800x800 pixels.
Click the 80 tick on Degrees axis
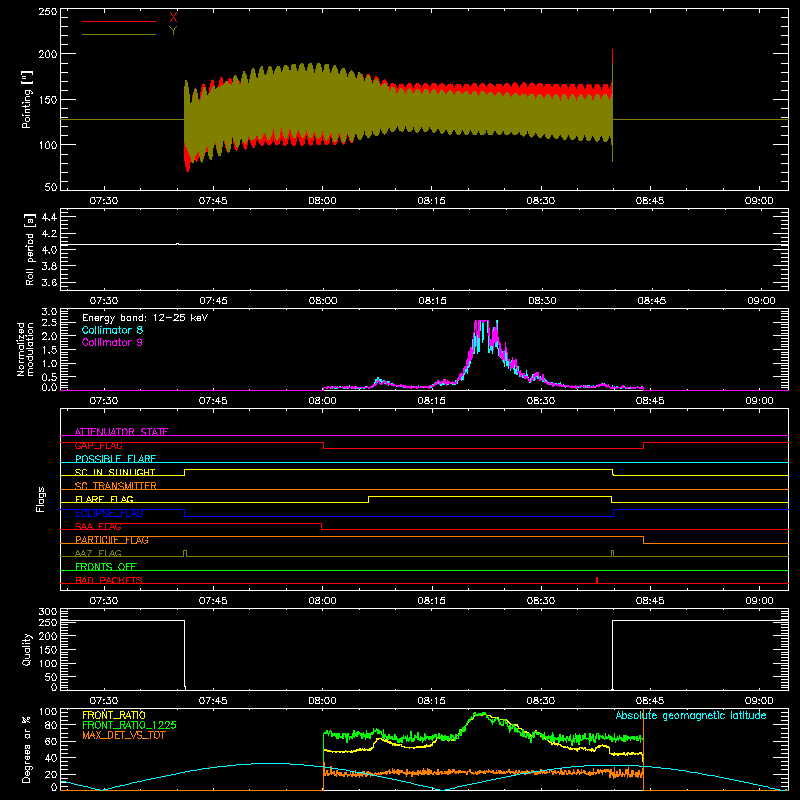pyautogui.click(x=51, y=725)
